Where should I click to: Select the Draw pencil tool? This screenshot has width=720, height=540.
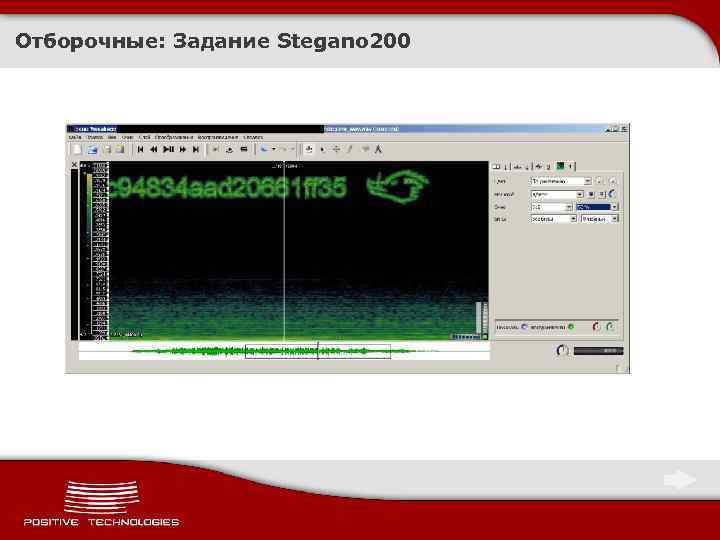click(350, 149)
